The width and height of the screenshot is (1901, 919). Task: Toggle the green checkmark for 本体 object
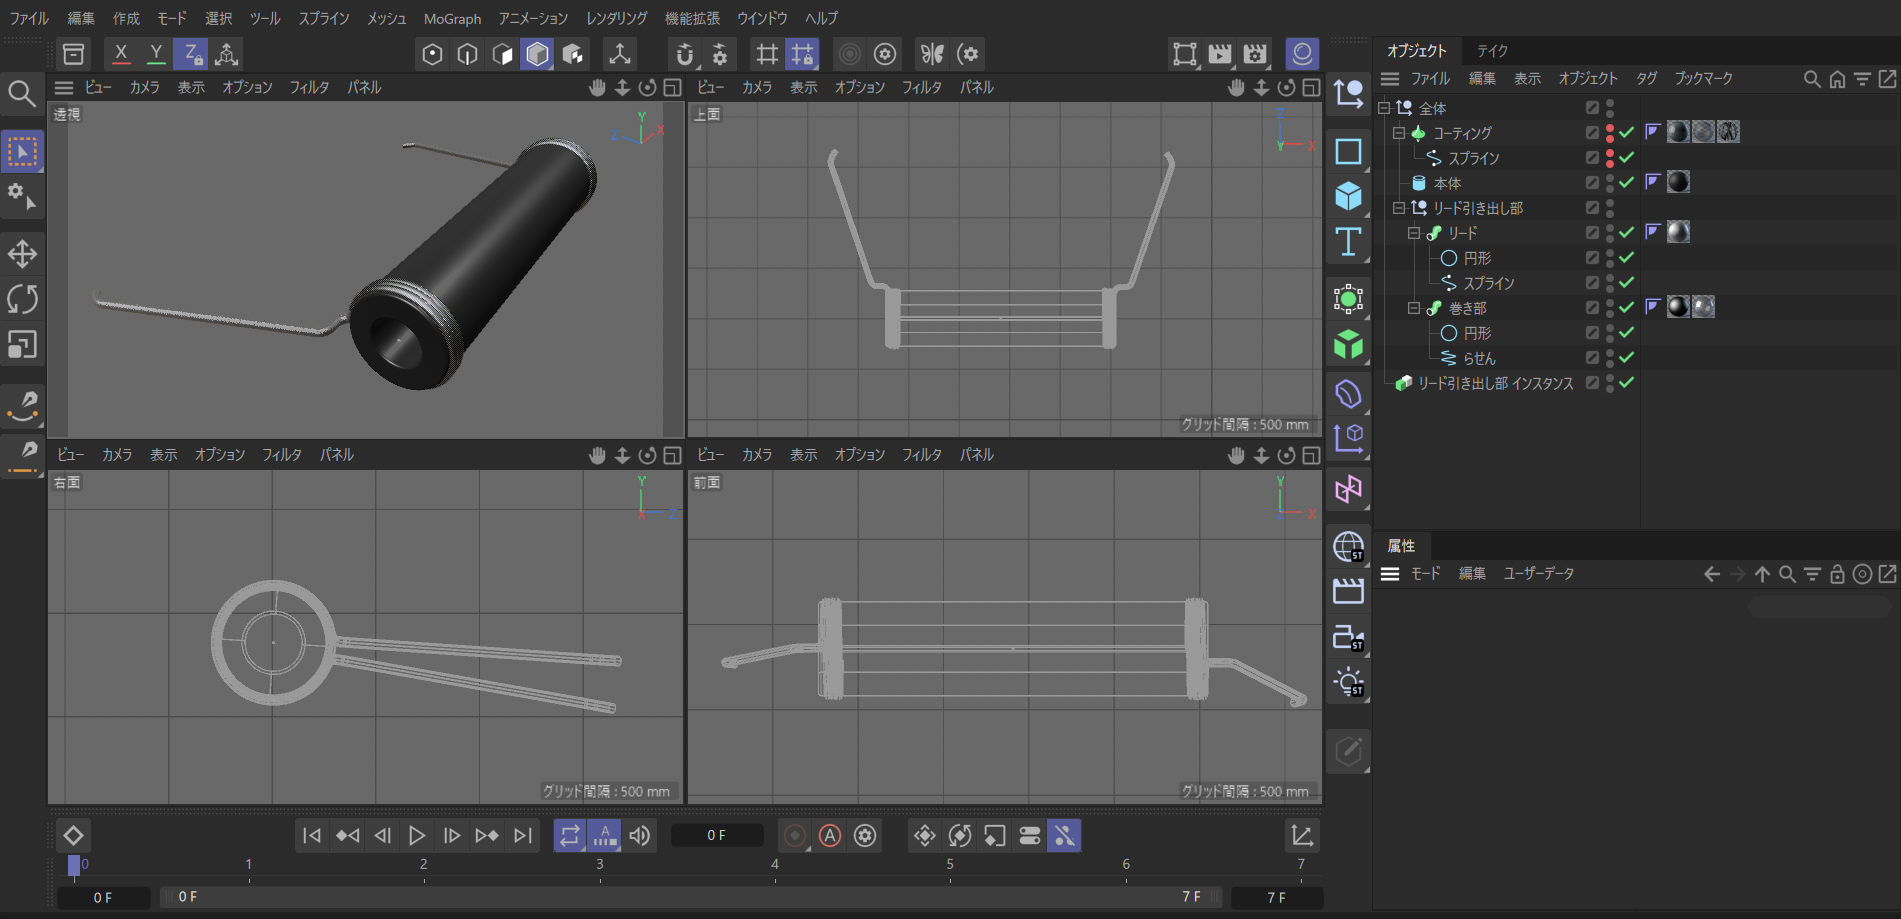point(1627,183)
